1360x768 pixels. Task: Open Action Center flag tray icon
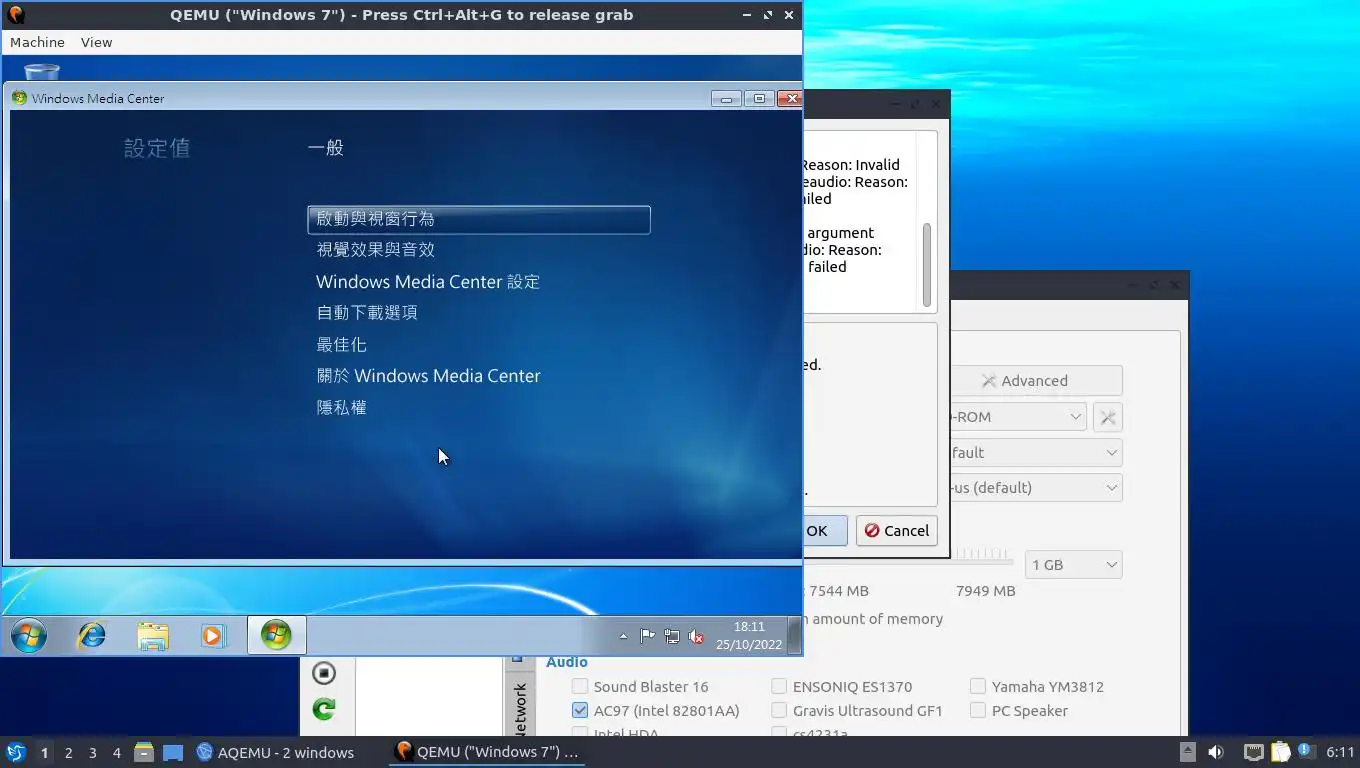click(647, 636)
